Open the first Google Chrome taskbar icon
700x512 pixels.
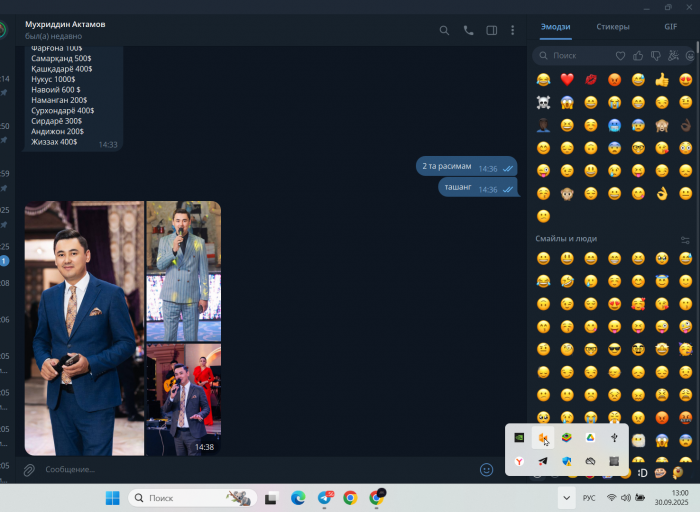(x=350, y=498)
